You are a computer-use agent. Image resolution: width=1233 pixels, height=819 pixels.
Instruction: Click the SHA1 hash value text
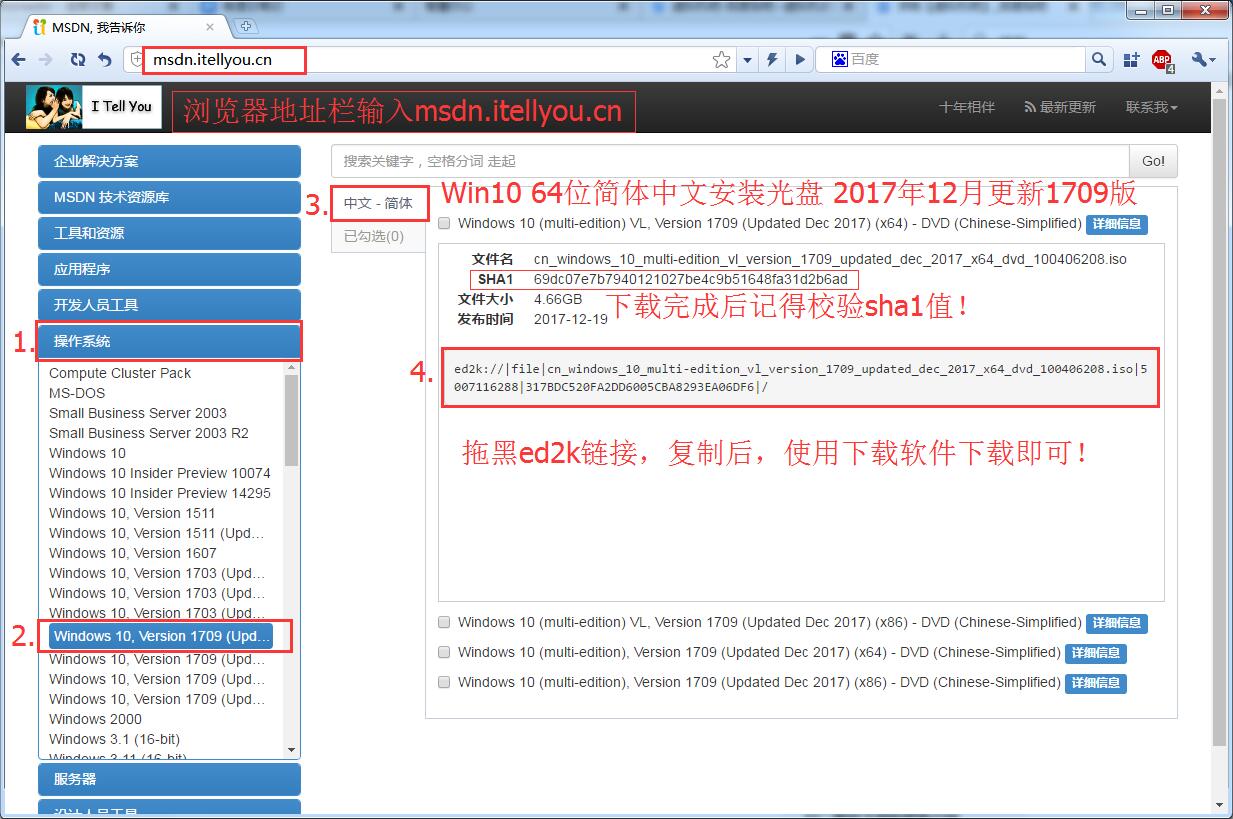point(690,279)
